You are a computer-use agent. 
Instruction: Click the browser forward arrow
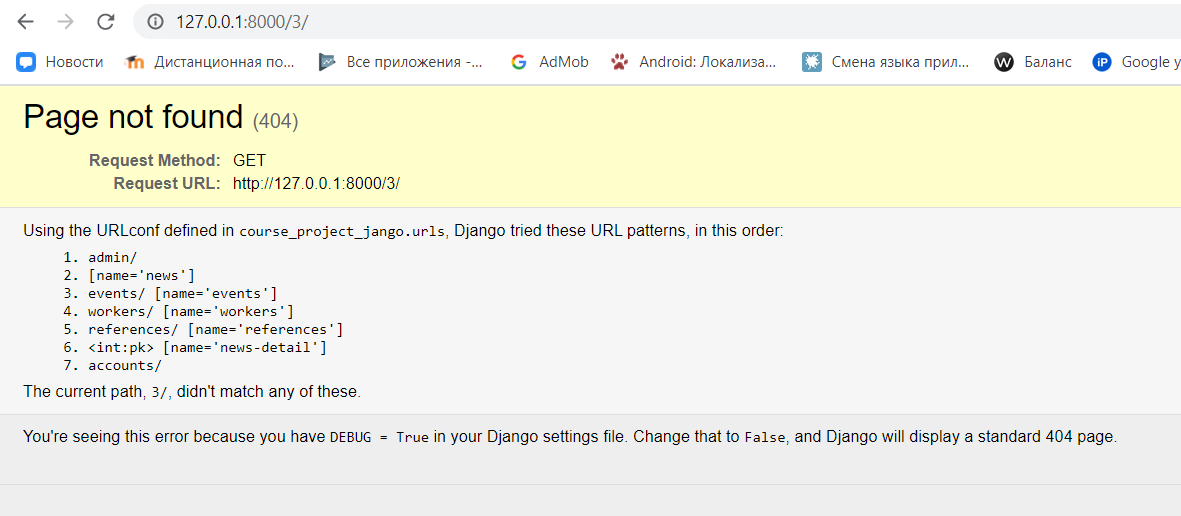coord(66,22)
